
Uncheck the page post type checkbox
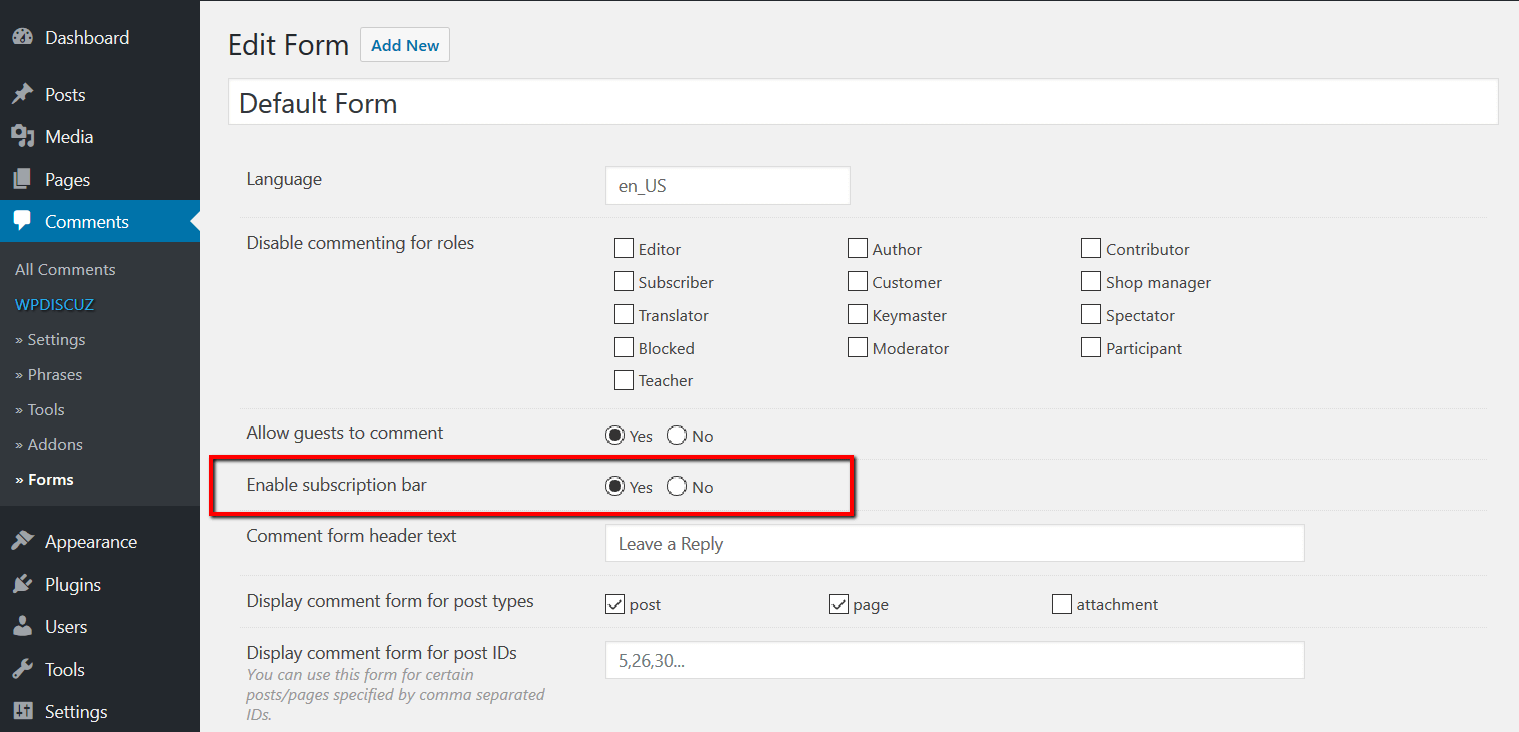(x=839, y=604)
